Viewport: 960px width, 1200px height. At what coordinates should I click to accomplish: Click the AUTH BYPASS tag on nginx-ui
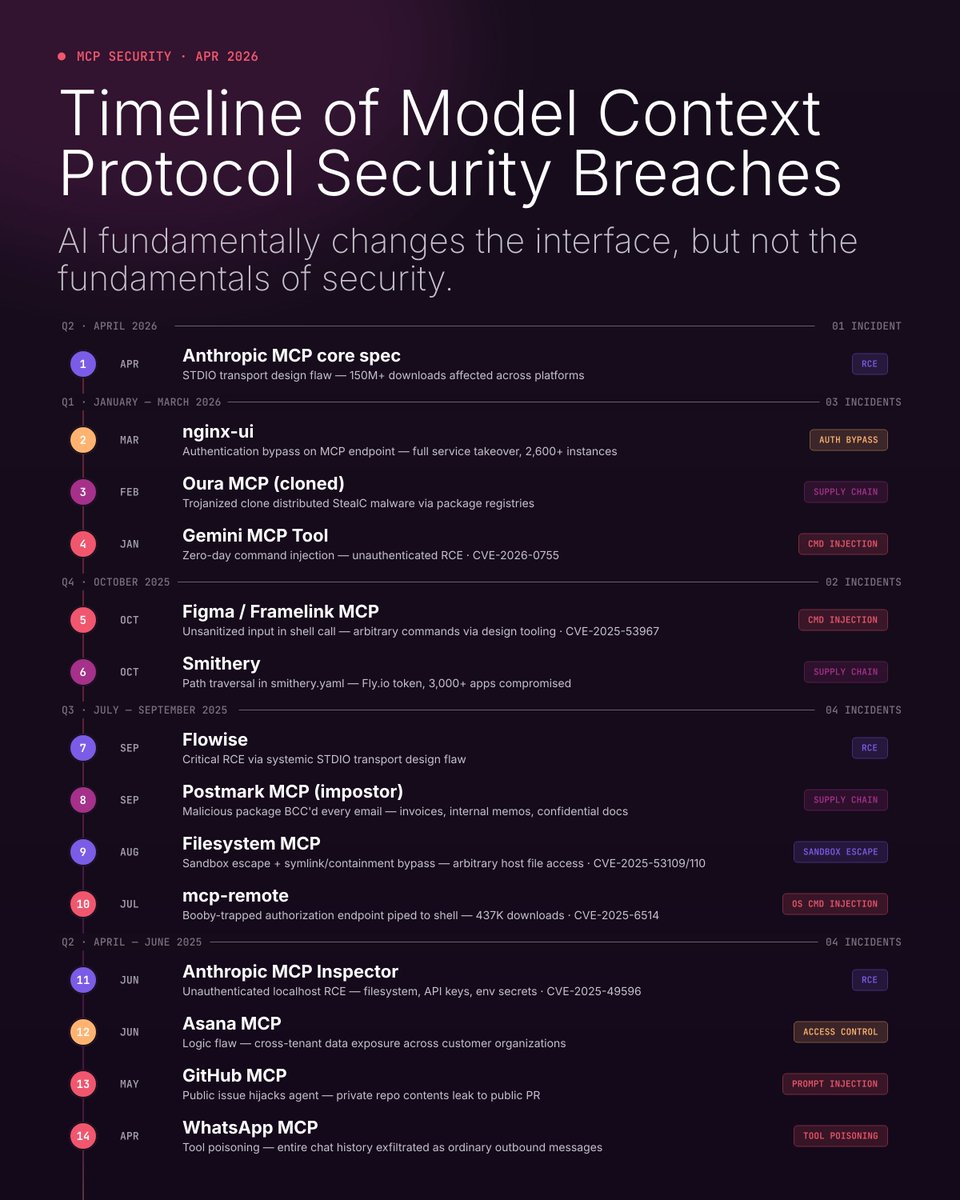click(848, 440)
